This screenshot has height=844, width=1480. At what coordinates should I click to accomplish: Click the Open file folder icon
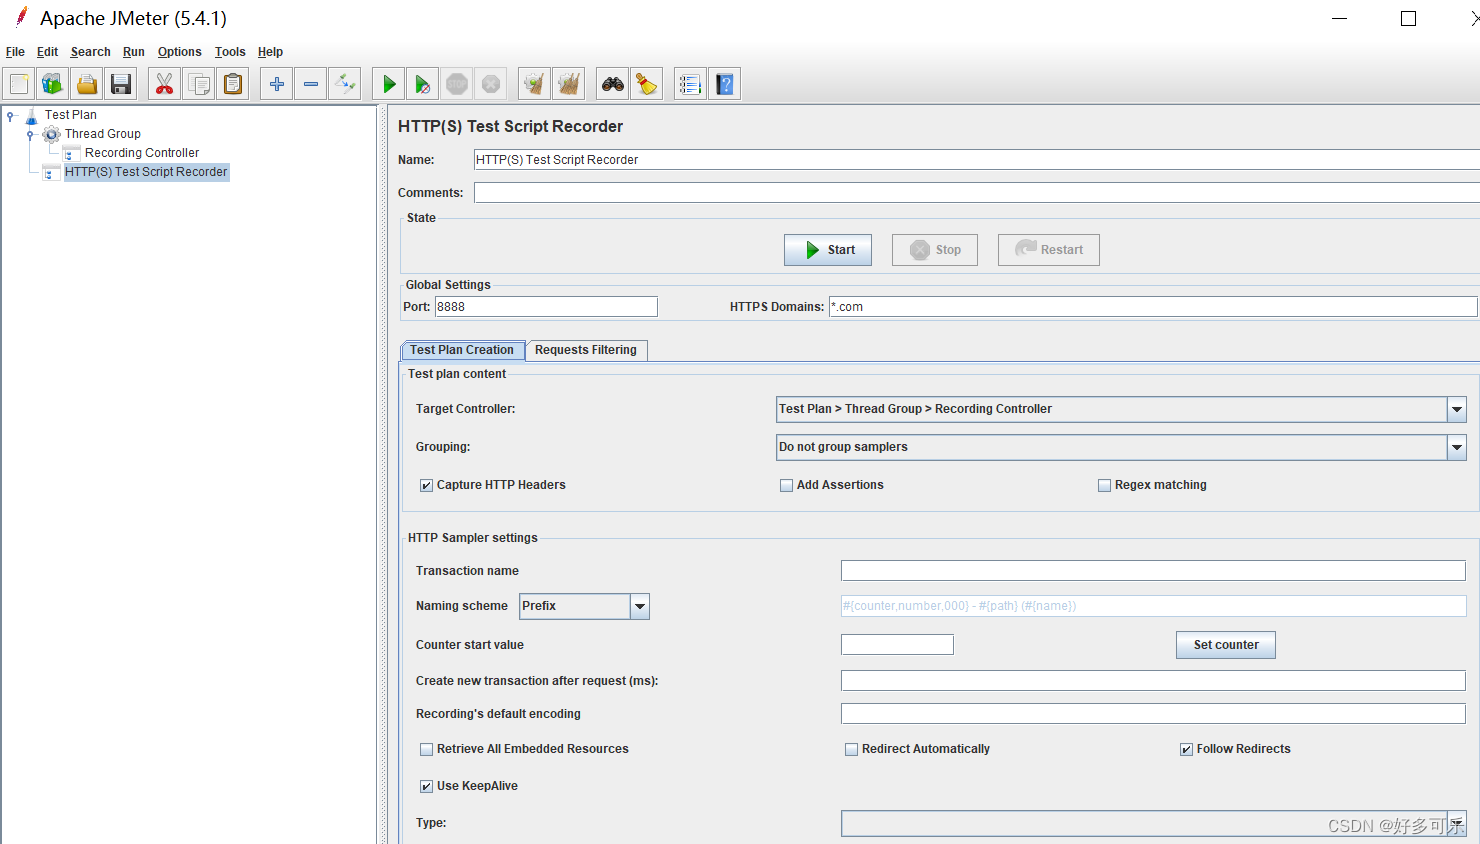pyautogui.click(x=87, y=84)
